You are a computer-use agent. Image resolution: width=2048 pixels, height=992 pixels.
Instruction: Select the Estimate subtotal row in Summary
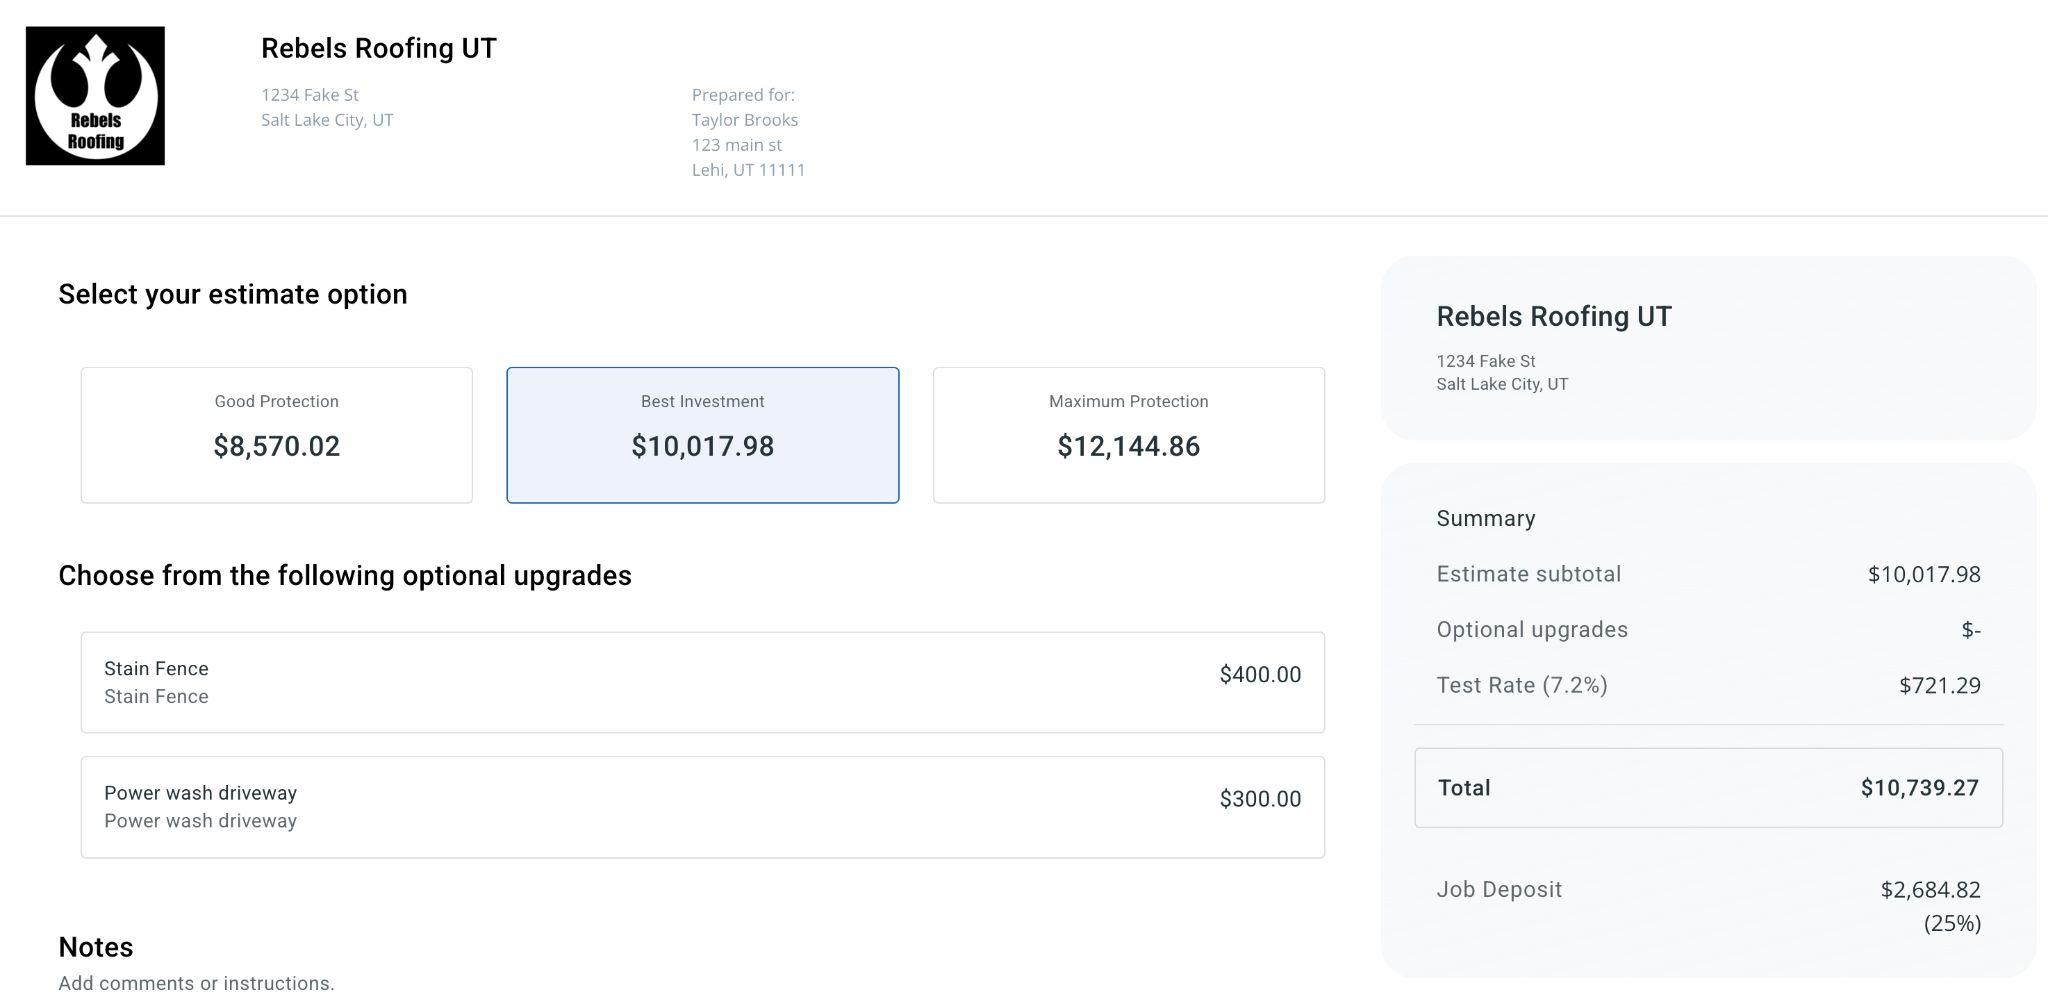(x=1708, y=574)
